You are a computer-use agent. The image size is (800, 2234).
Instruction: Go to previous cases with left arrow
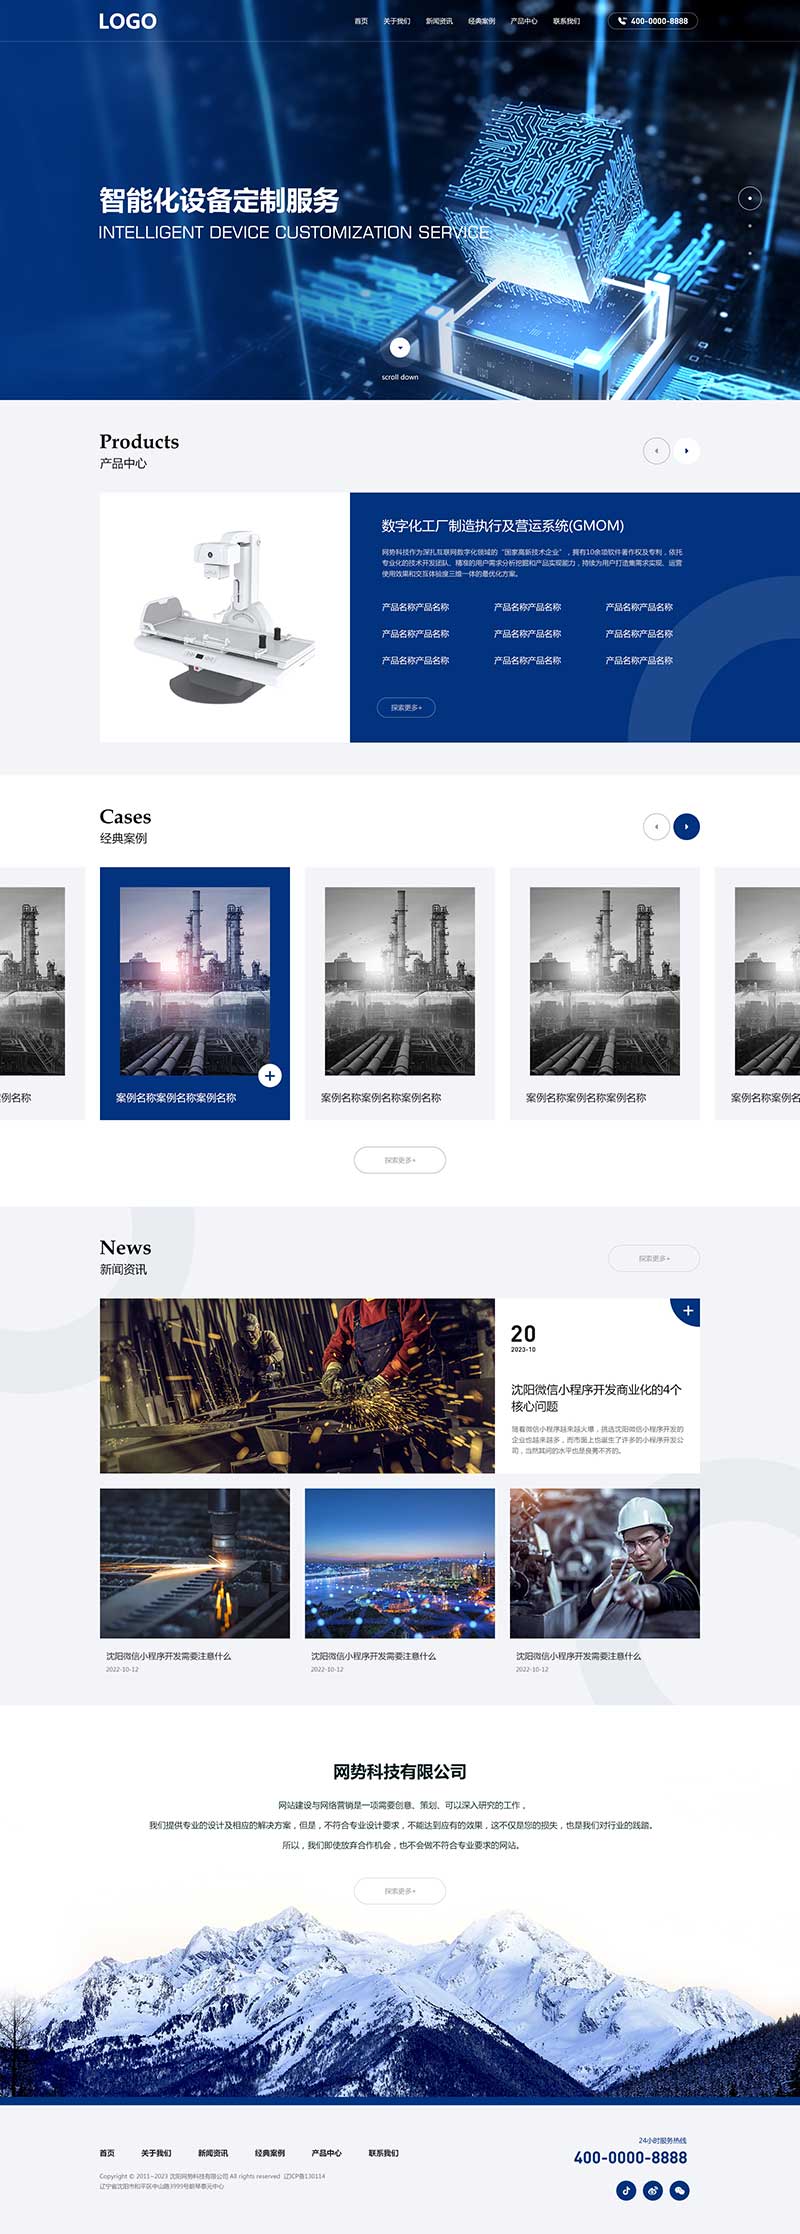[x=656, y=827]
